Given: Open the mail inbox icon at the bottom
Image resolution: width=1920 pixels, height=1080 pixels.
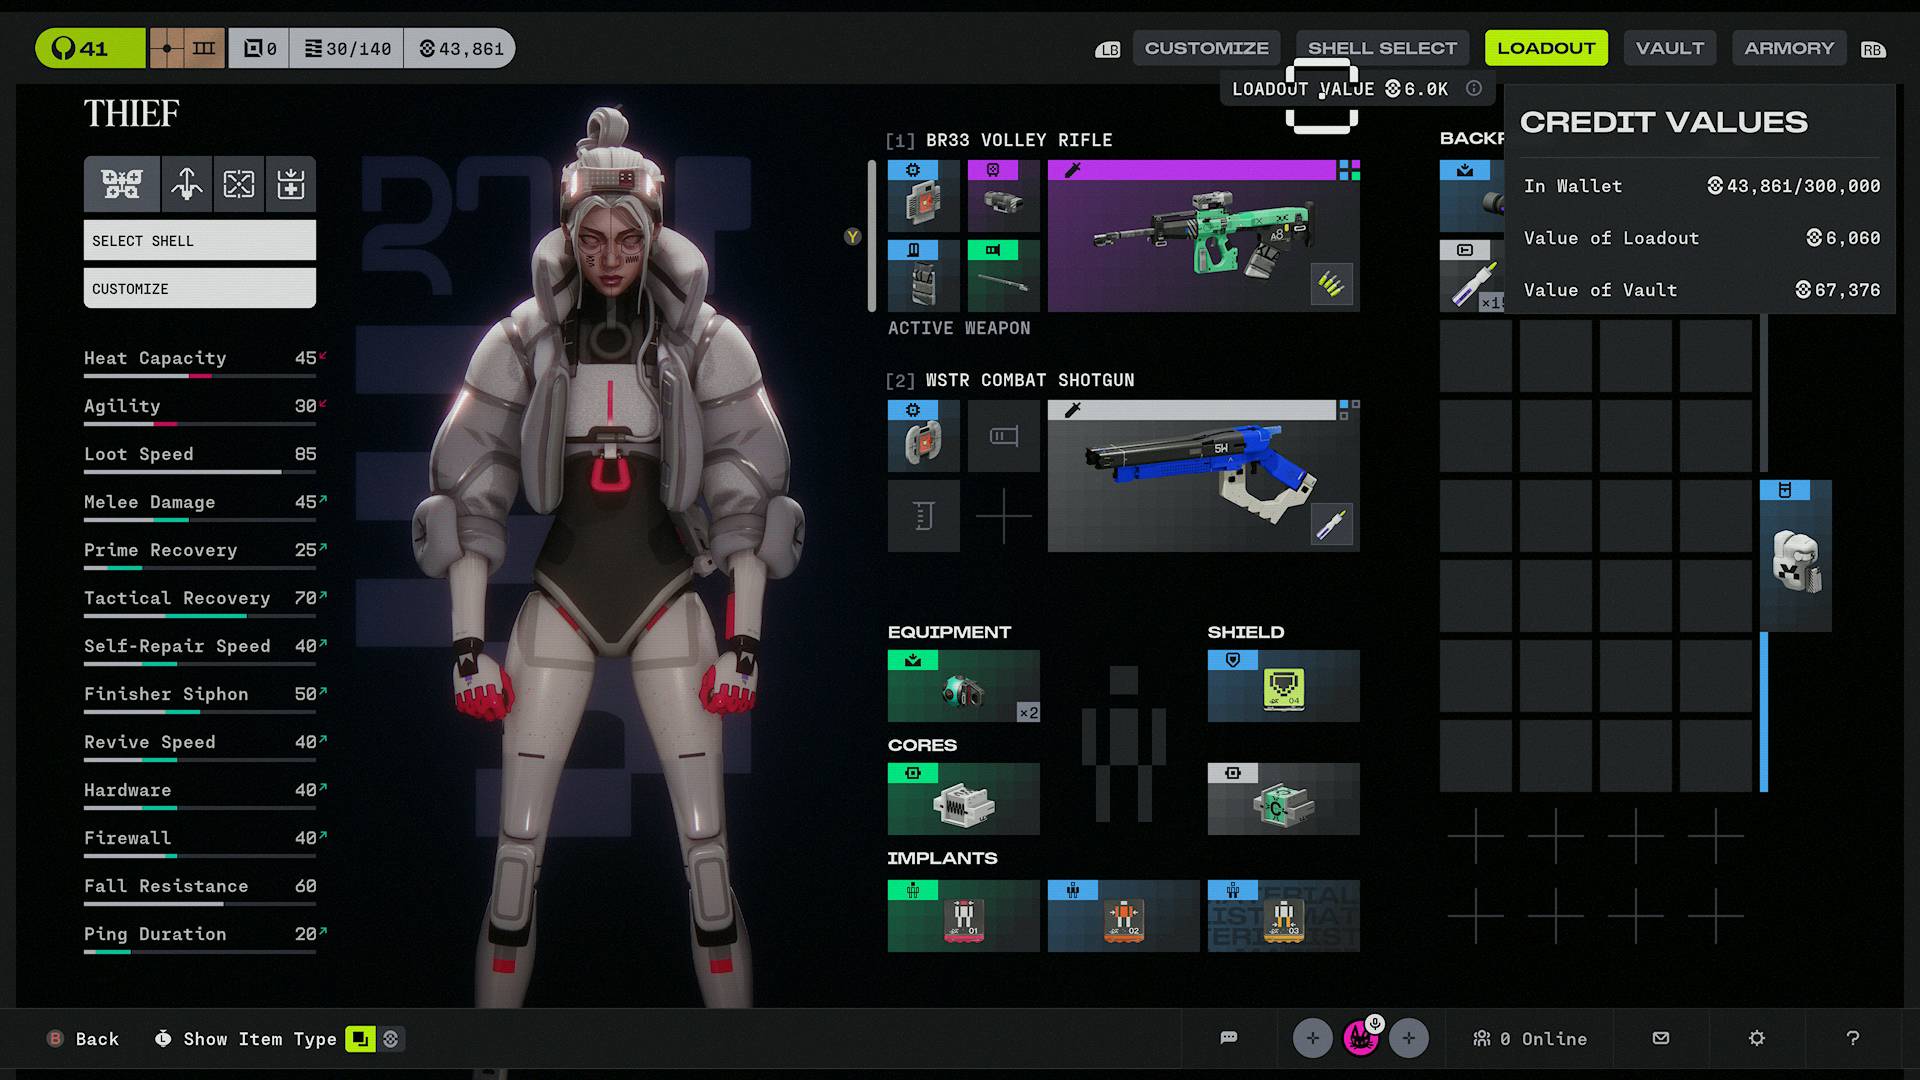Looking at the screenshot, I should click(1661, 1038).
